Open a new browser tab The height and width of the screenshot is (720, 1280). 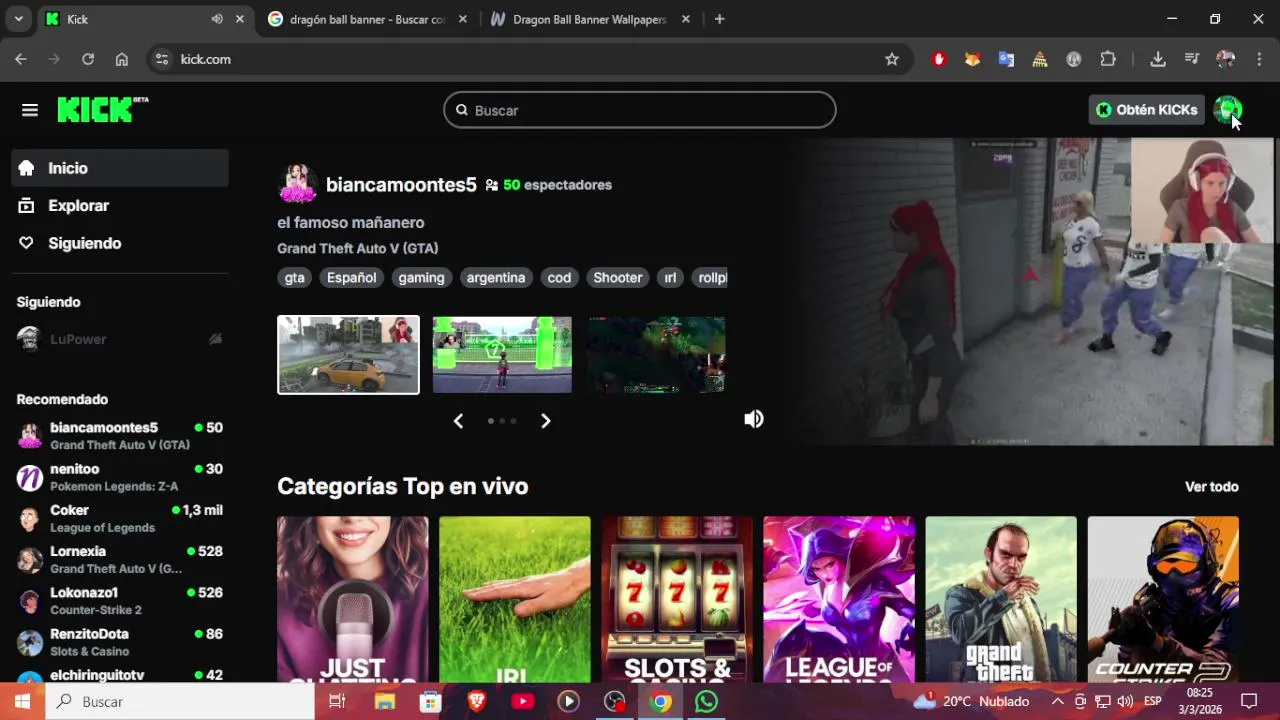pyautogui.click(x=719, y=19)
